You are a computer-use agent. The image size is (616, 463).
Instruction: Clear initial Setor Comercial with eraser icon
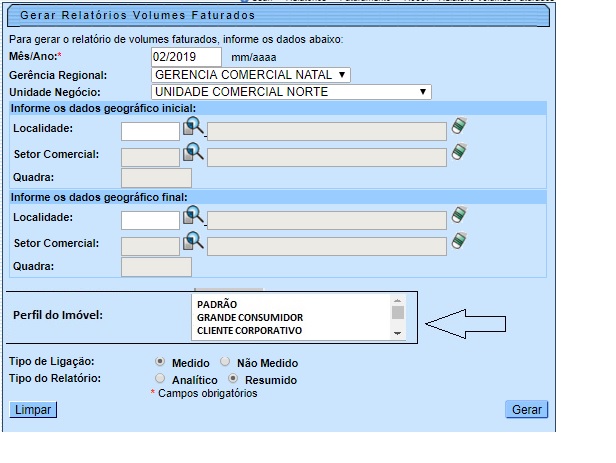coord(459,151)
